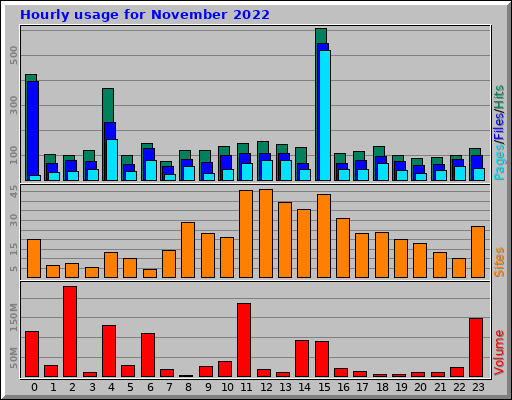512x400 pixels.
Task: Select the red Volume bar at hour 2
Action: tap(70, 331)
